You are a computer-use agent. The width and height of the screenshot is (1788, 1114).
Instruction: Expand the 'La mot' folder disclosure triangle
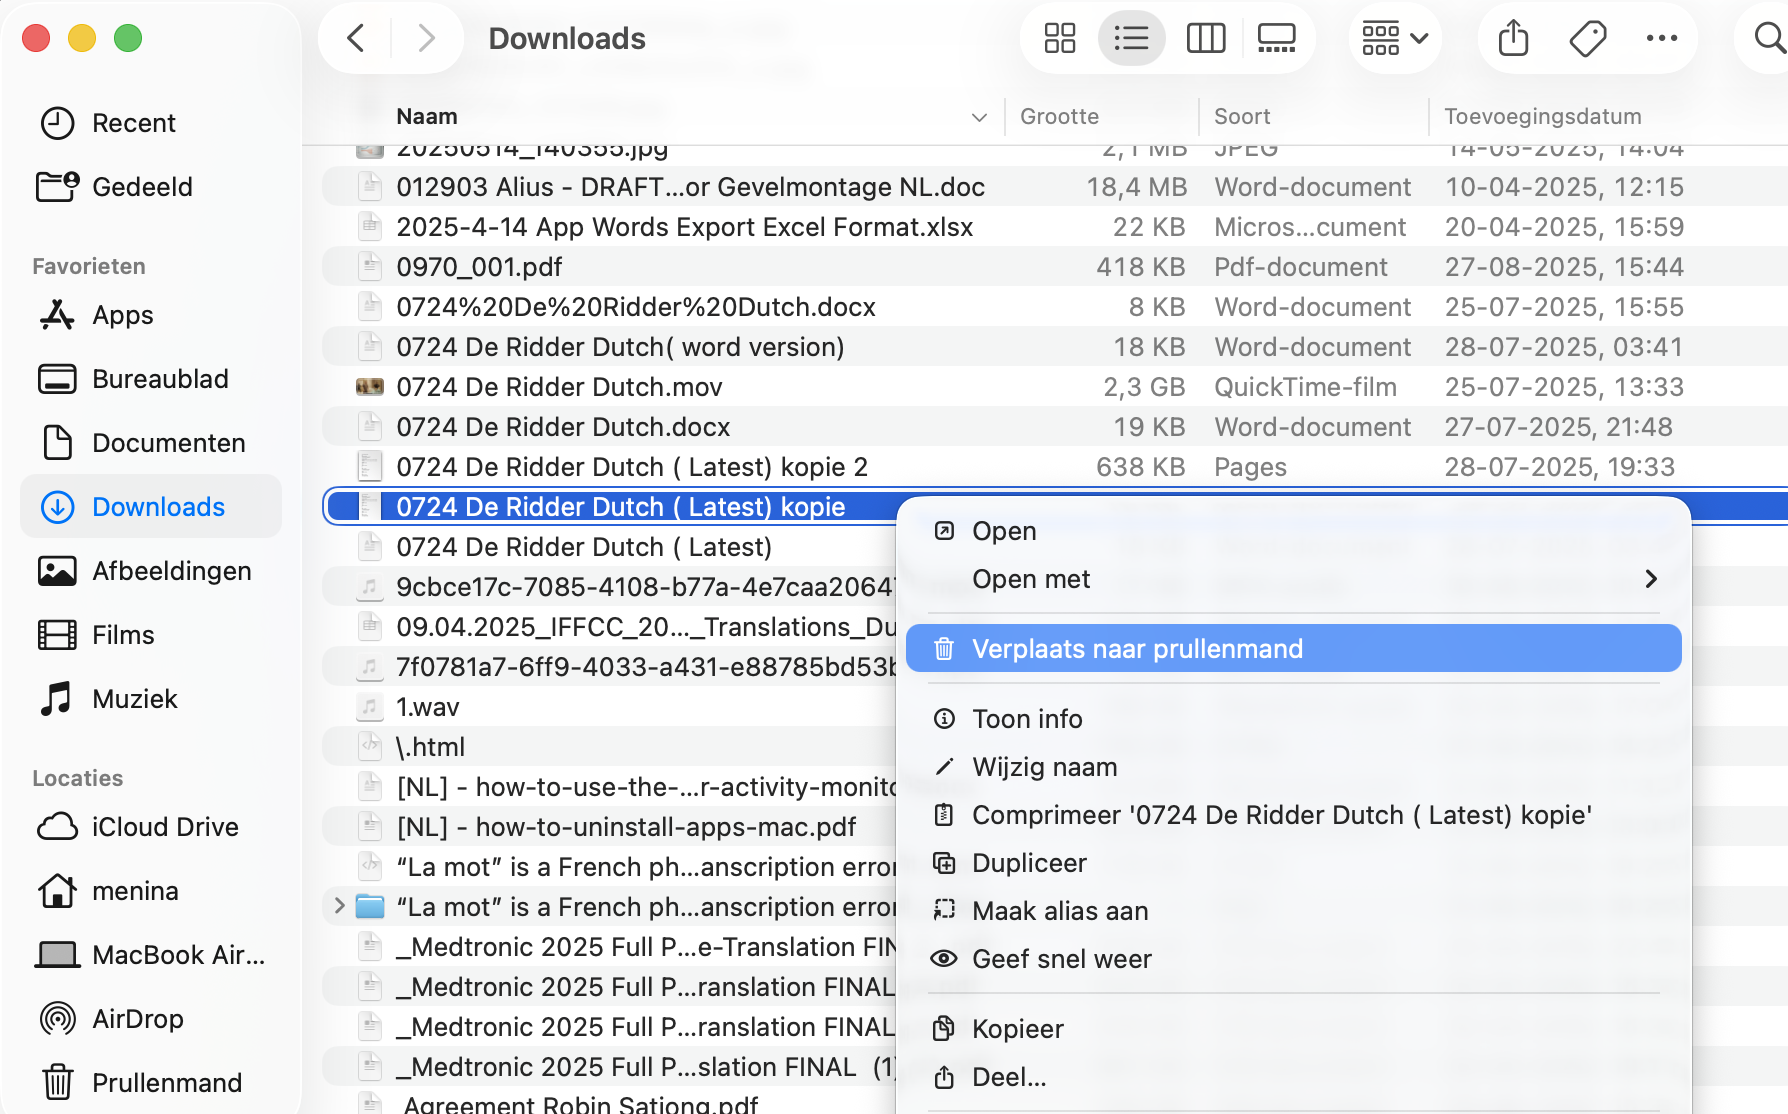click(x=338, y=906)
